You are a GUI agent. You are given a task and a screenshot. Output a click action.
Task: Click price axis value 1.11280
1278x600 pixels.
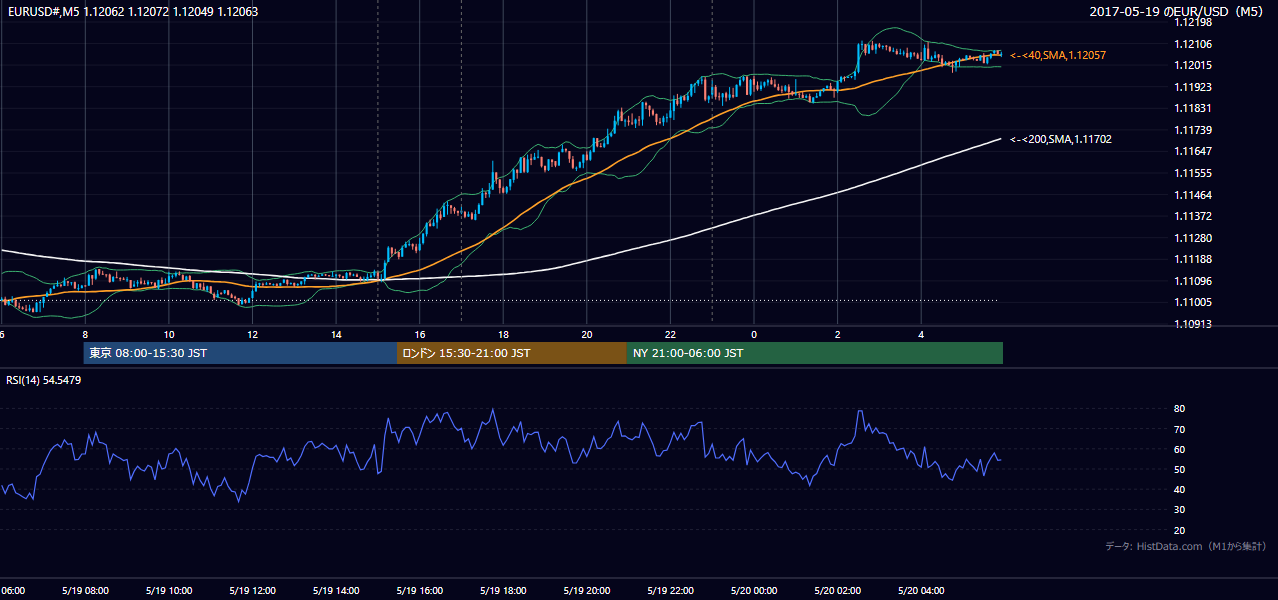[1192, 238]
